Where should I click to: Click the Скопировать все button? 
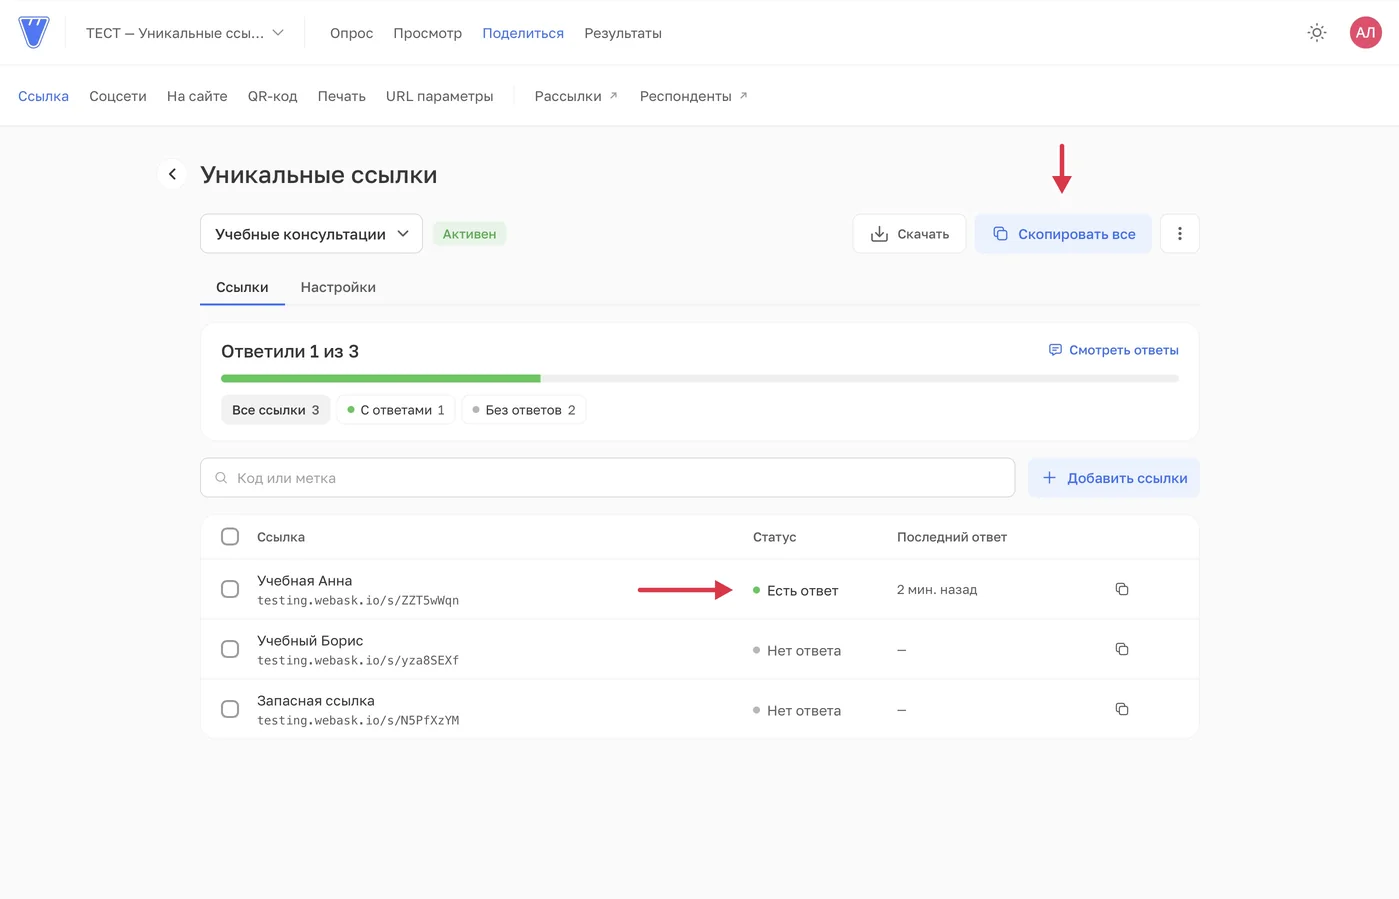pos(1063,234)
